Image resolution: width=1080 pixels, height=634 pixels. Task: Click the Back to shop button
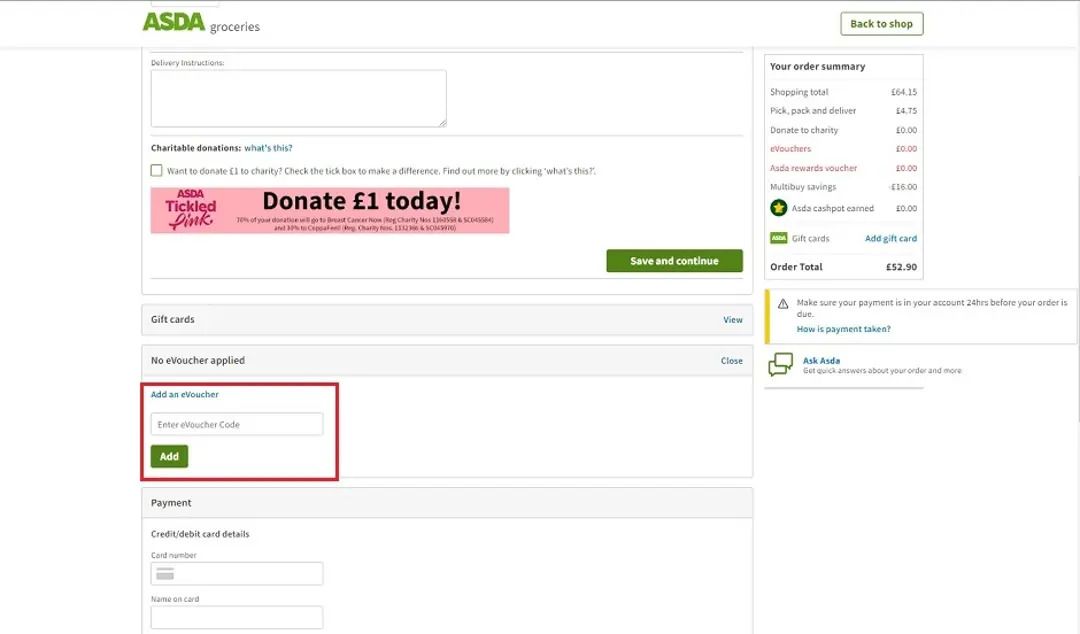880,23
